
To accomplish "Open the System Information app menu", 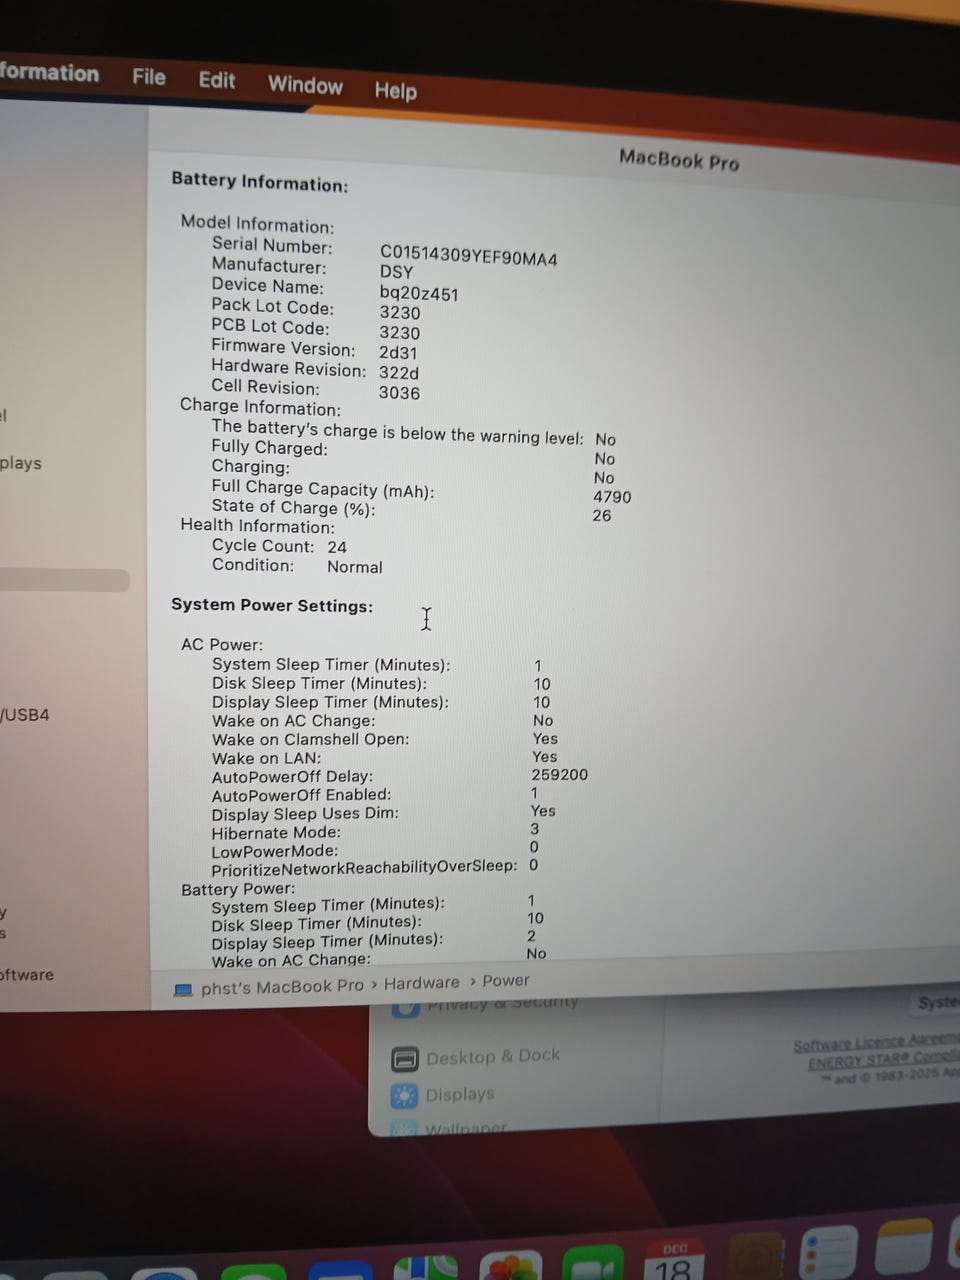I will pyautogui.click(x=49, y=73).
